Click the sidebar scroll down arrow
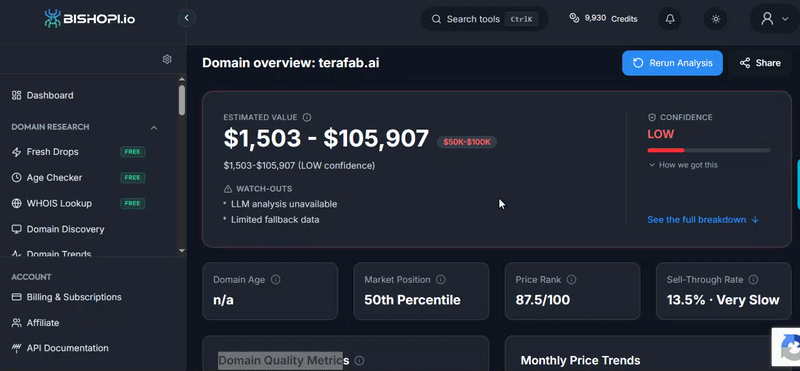The image size is (800, 371). pyautogui.click(x=182, y=251)
